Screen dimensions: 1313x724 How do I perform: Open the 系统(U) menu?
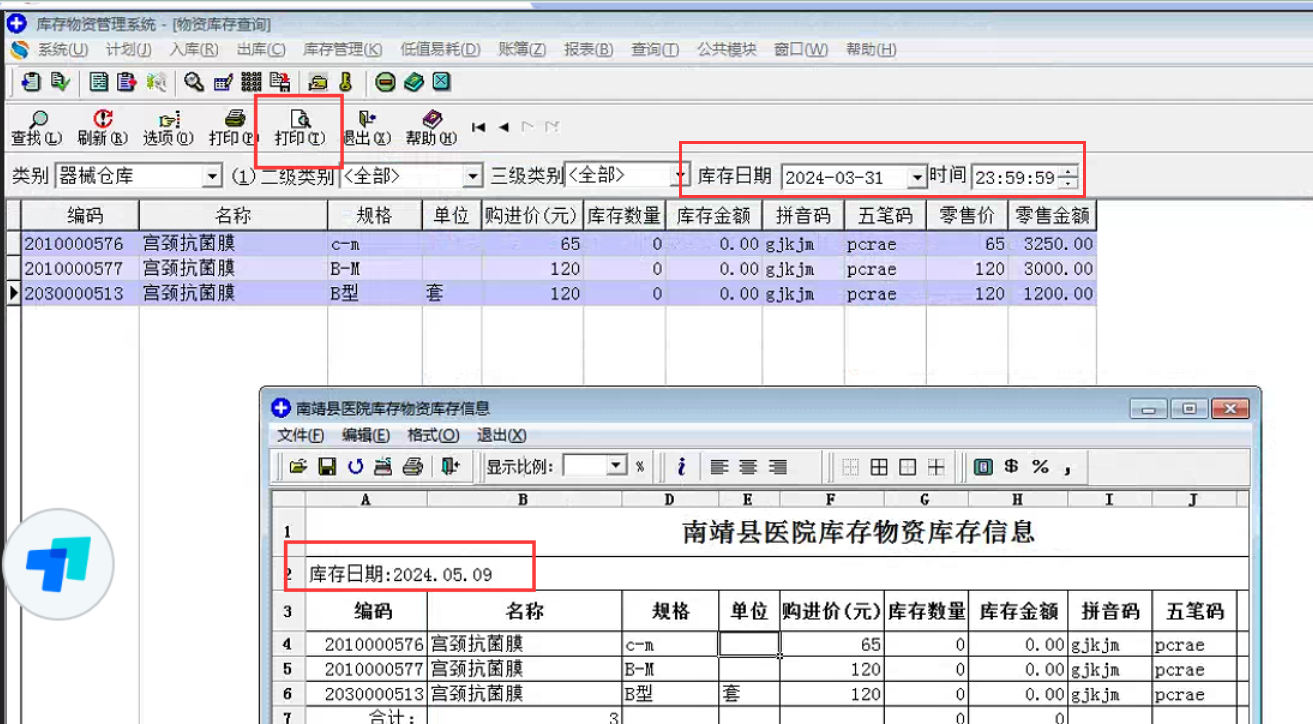[62, 49]
